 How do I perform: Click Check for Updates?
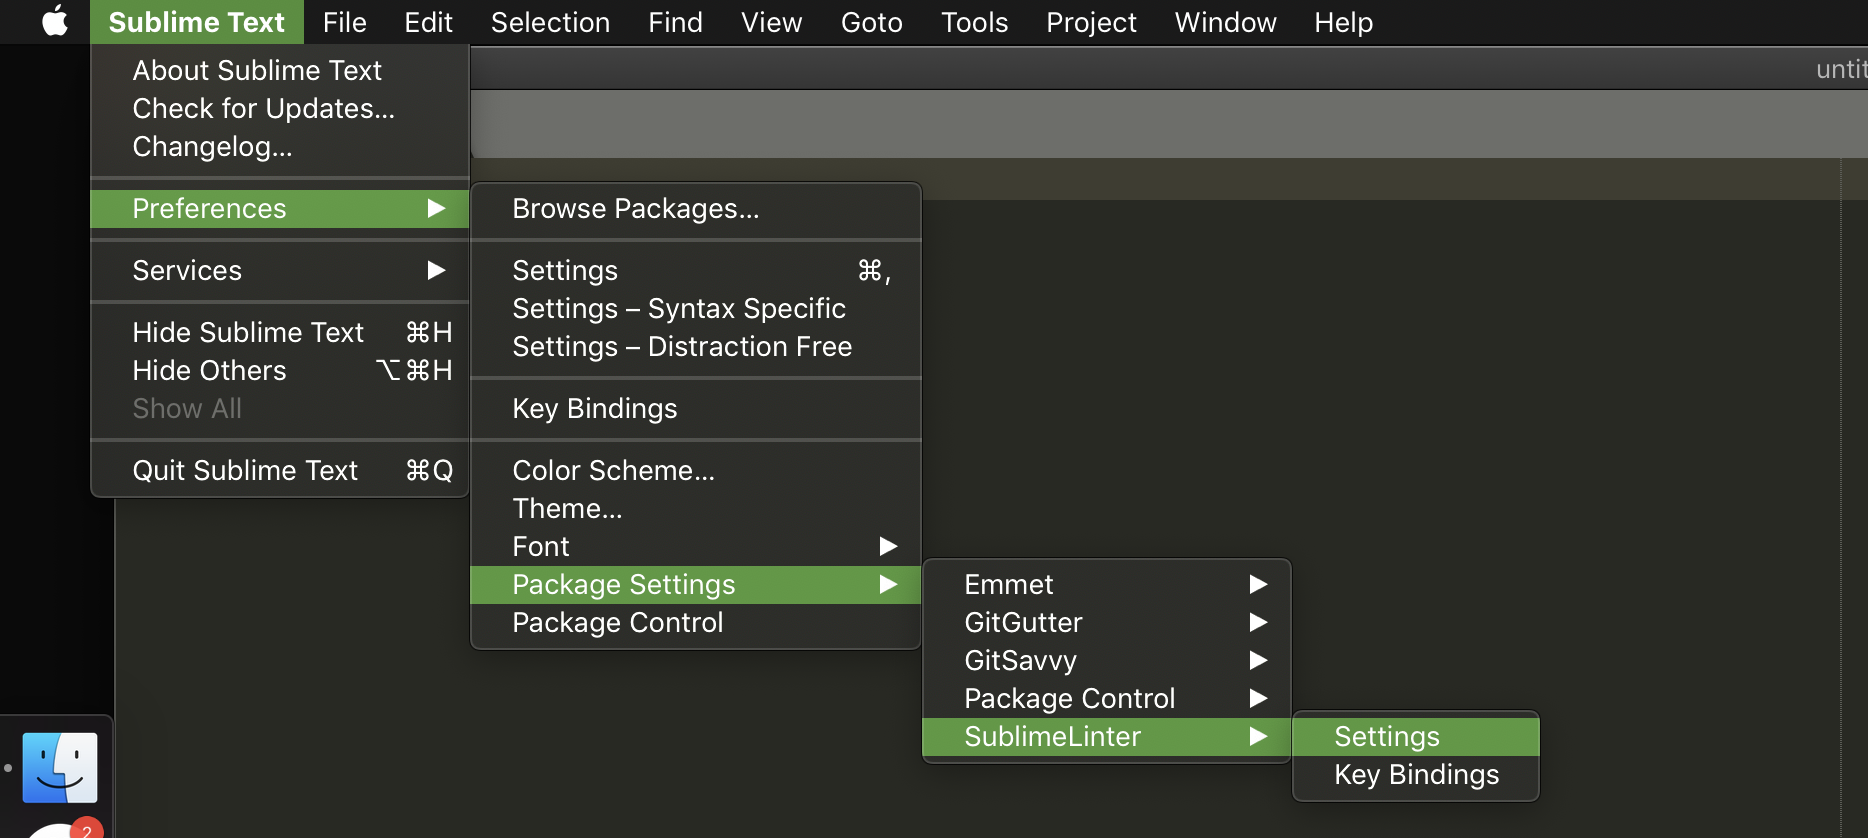pos(263,108)
